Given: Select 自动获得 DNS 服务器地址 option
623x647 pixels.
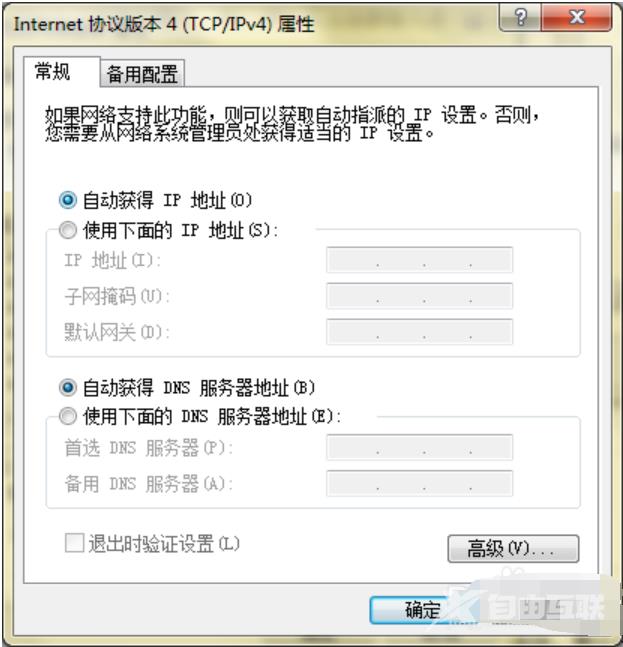Looking at the screenshot, I should coord(68,387).
